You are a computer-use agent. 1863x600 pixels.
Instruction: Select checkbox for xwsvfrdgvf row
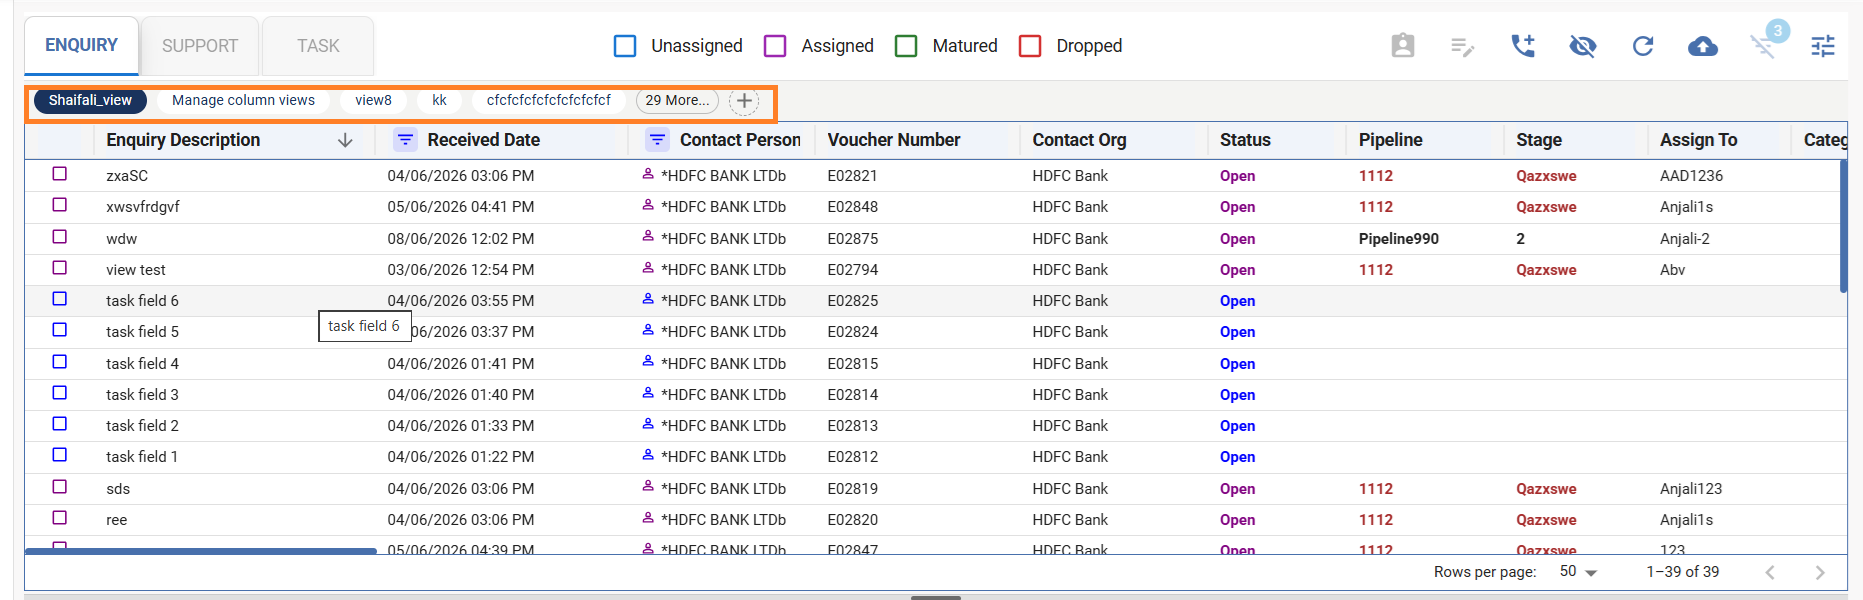(x=60, y=205)
